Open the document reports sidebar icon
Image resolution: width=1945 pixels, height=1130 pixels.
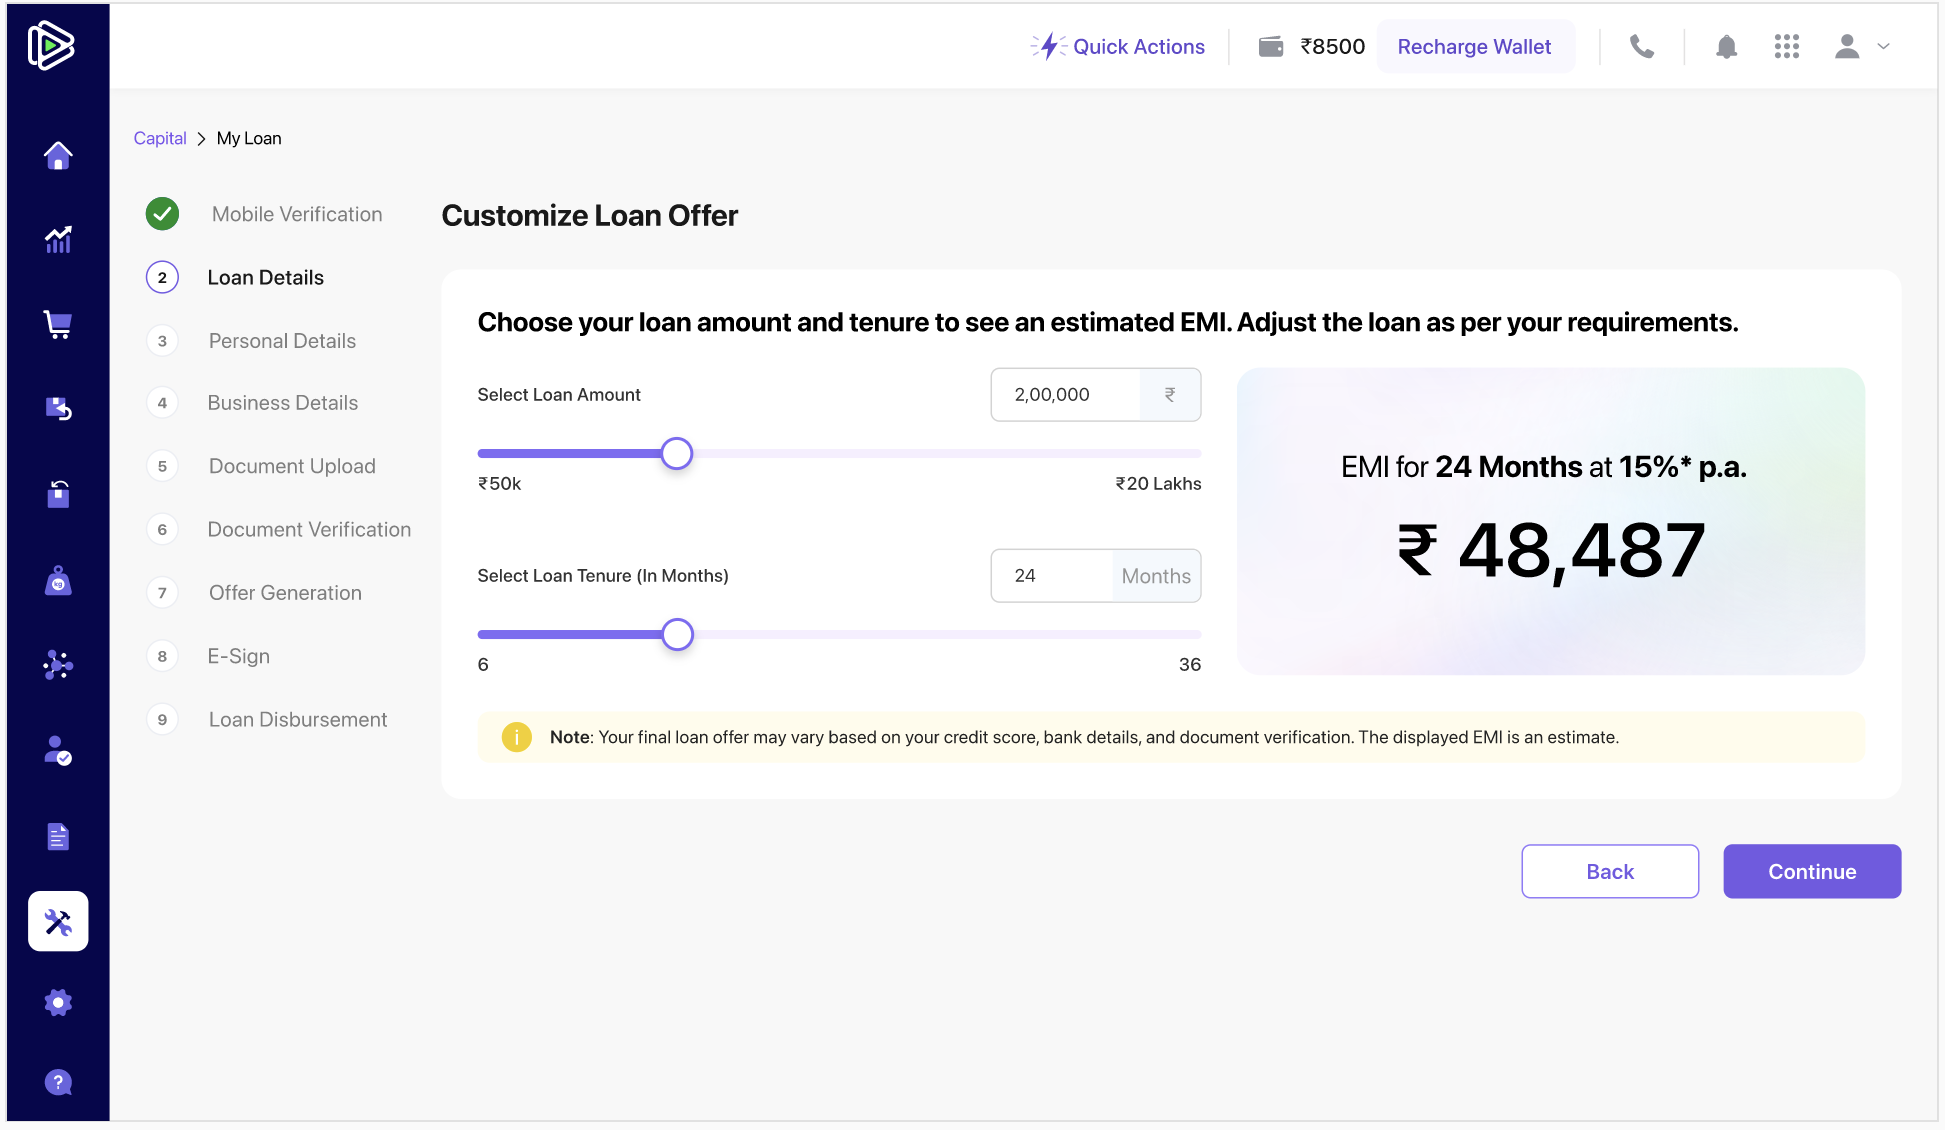click(58, 836)
